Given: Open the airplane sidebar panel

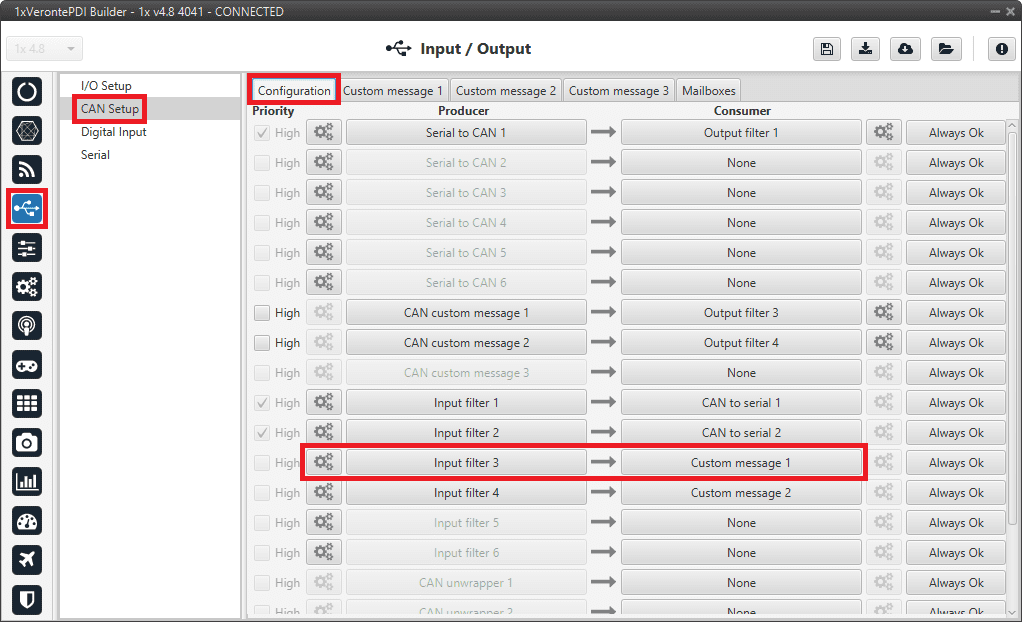Looking at the screenshot, I should 27,559.
